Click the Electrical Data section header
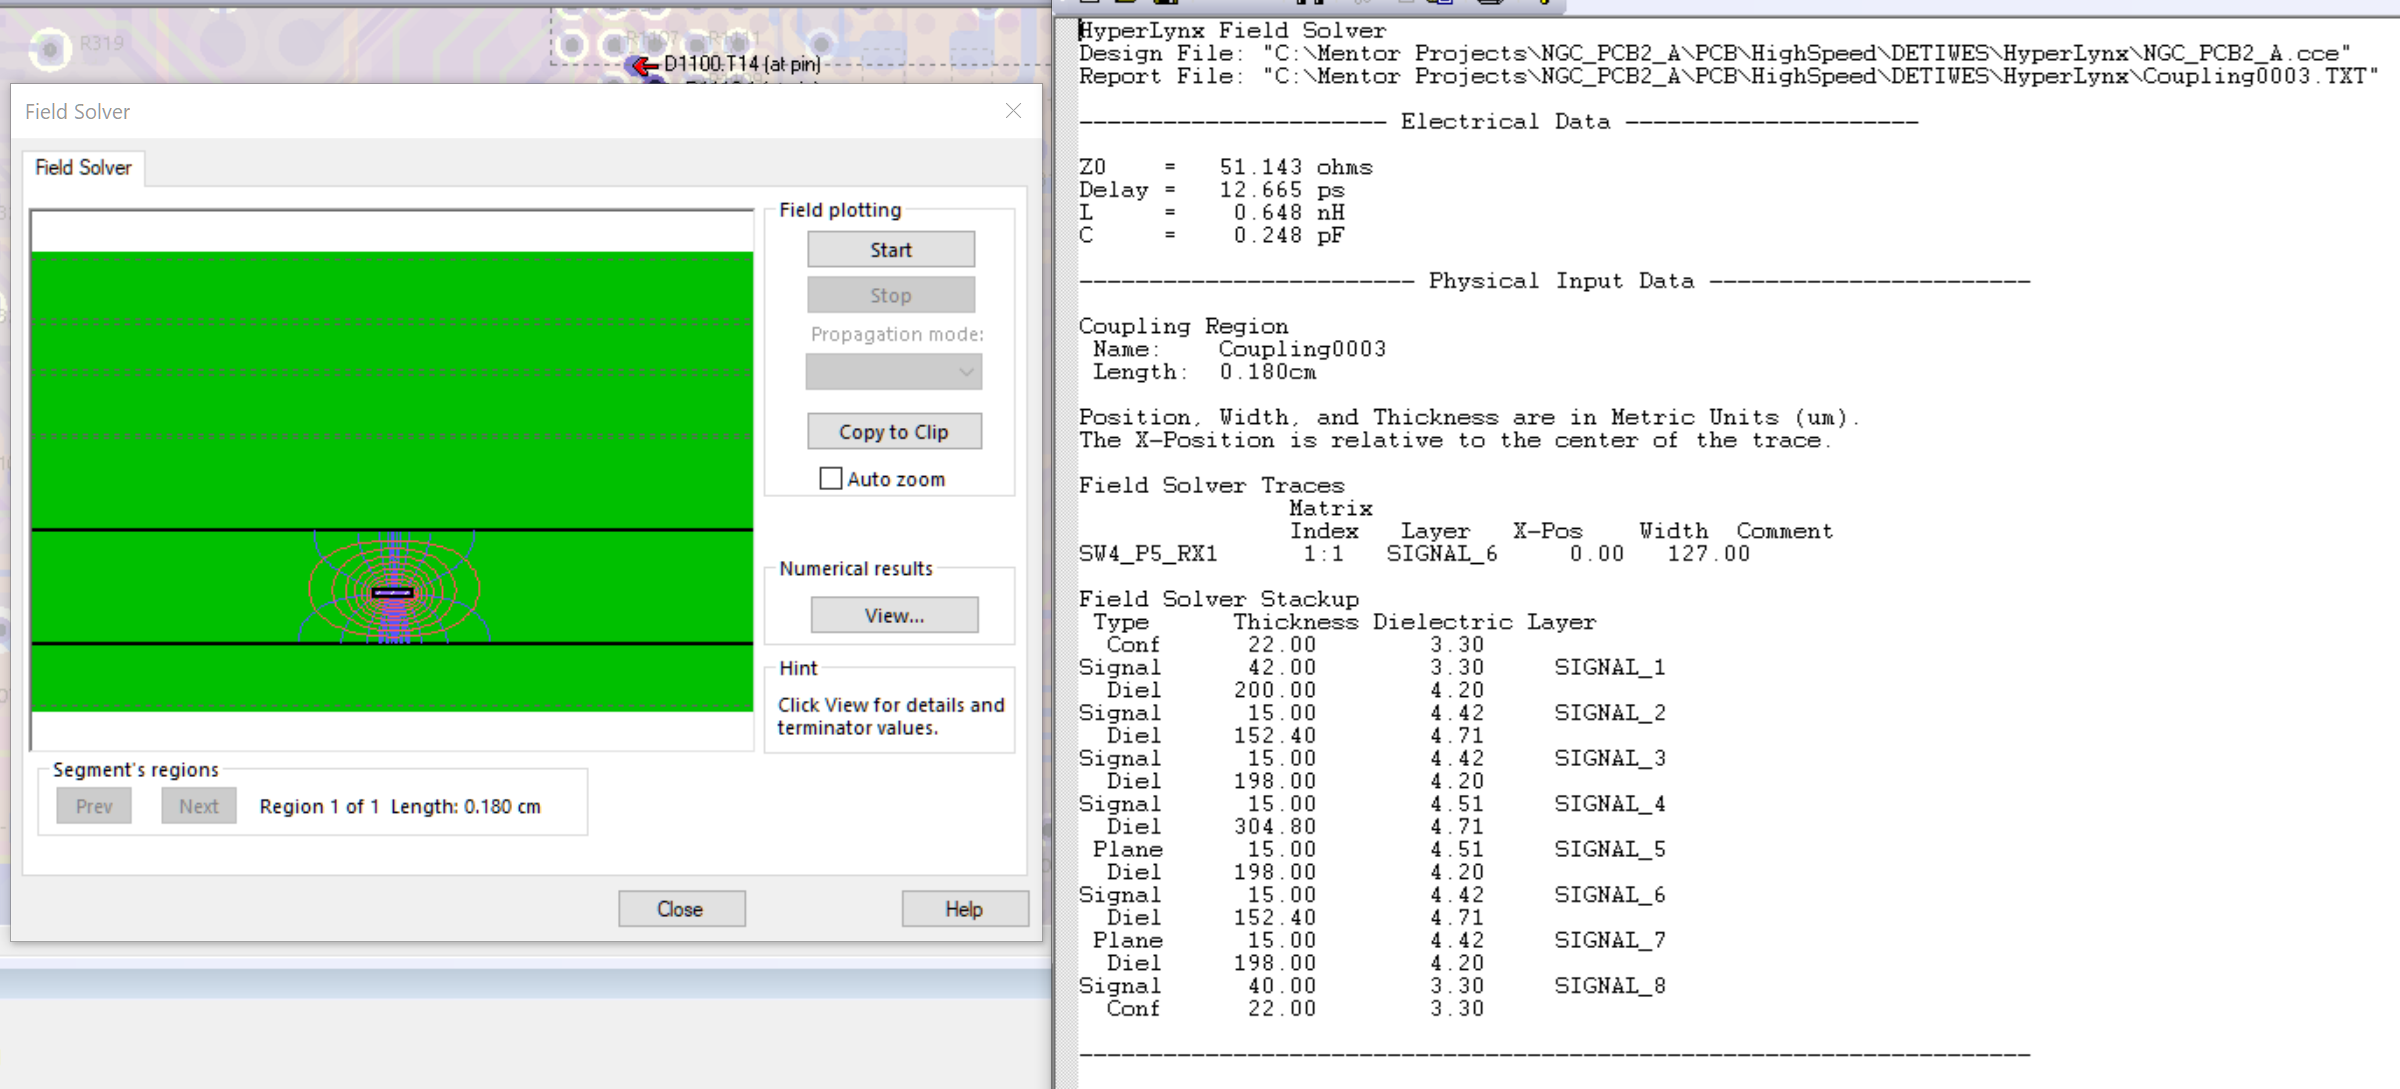The height and width of the screenshot is (1089, 2400). (1506, 122)
